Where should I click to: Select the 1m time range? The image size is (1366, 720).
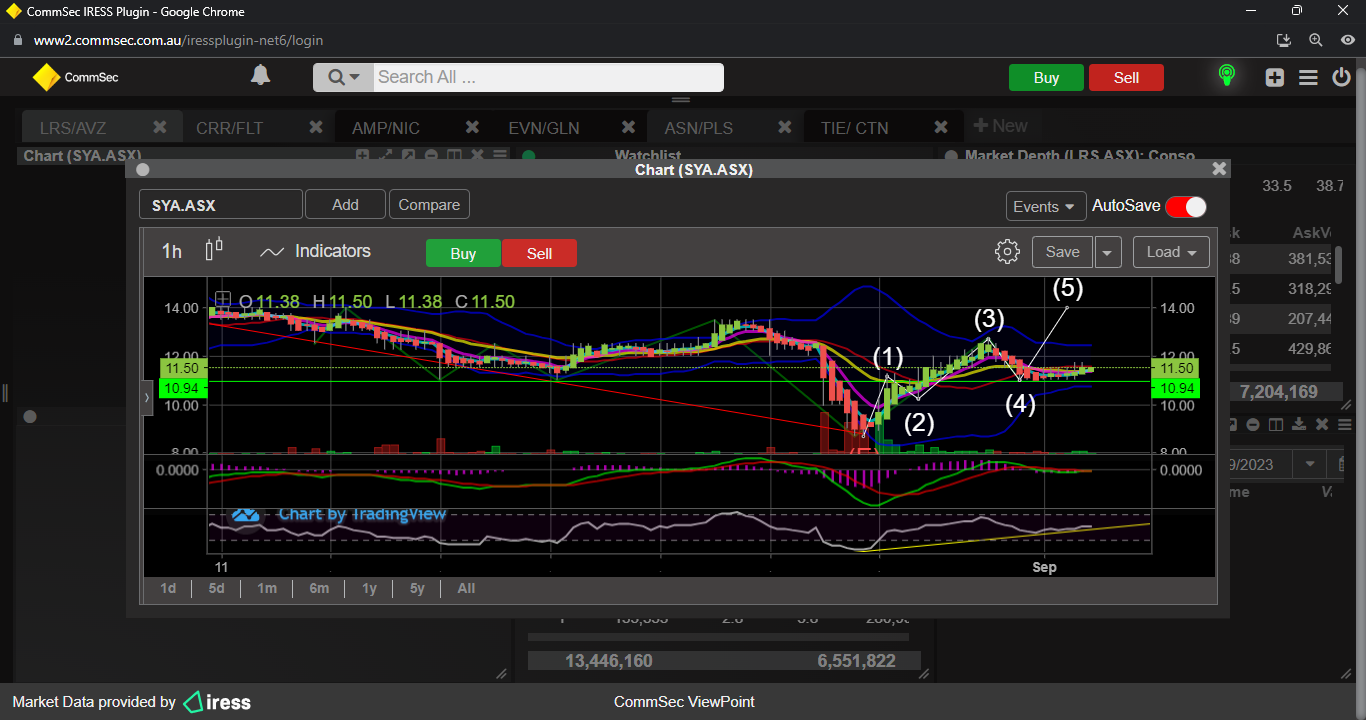pos(266,588)
